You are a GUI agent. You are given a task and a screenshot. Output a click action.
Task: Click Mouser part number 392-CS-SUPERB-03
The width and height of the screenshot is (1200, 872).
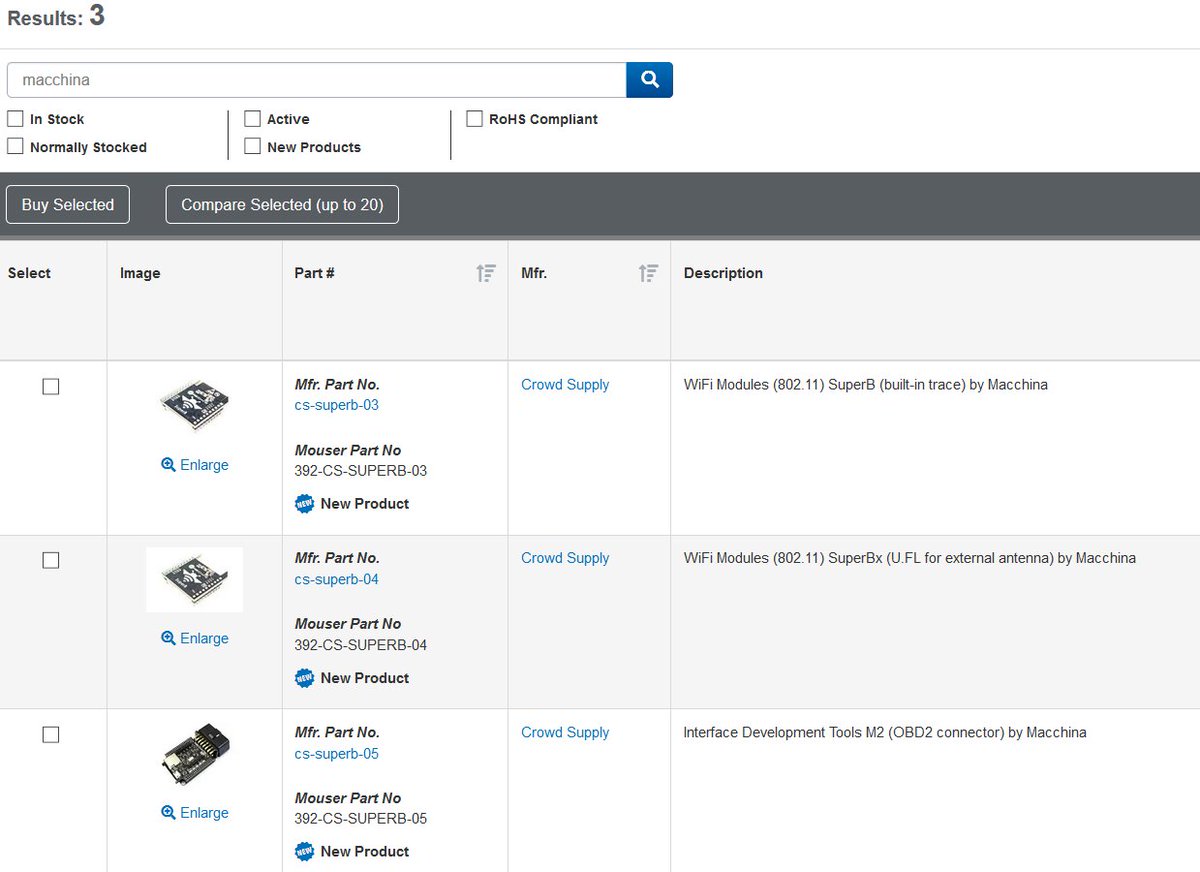(x=361, y=471)
